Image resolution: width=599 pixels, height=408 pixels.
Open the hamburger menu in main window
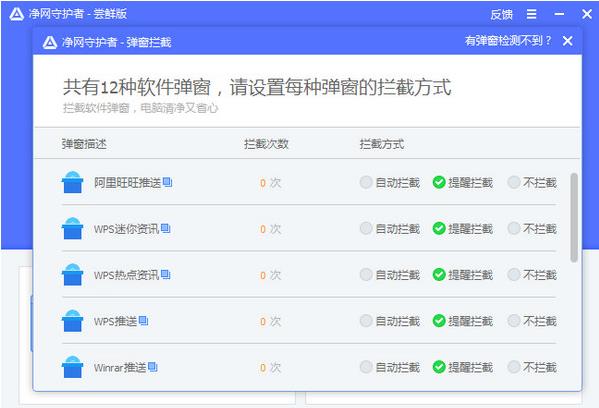click(x=531, y=14)
